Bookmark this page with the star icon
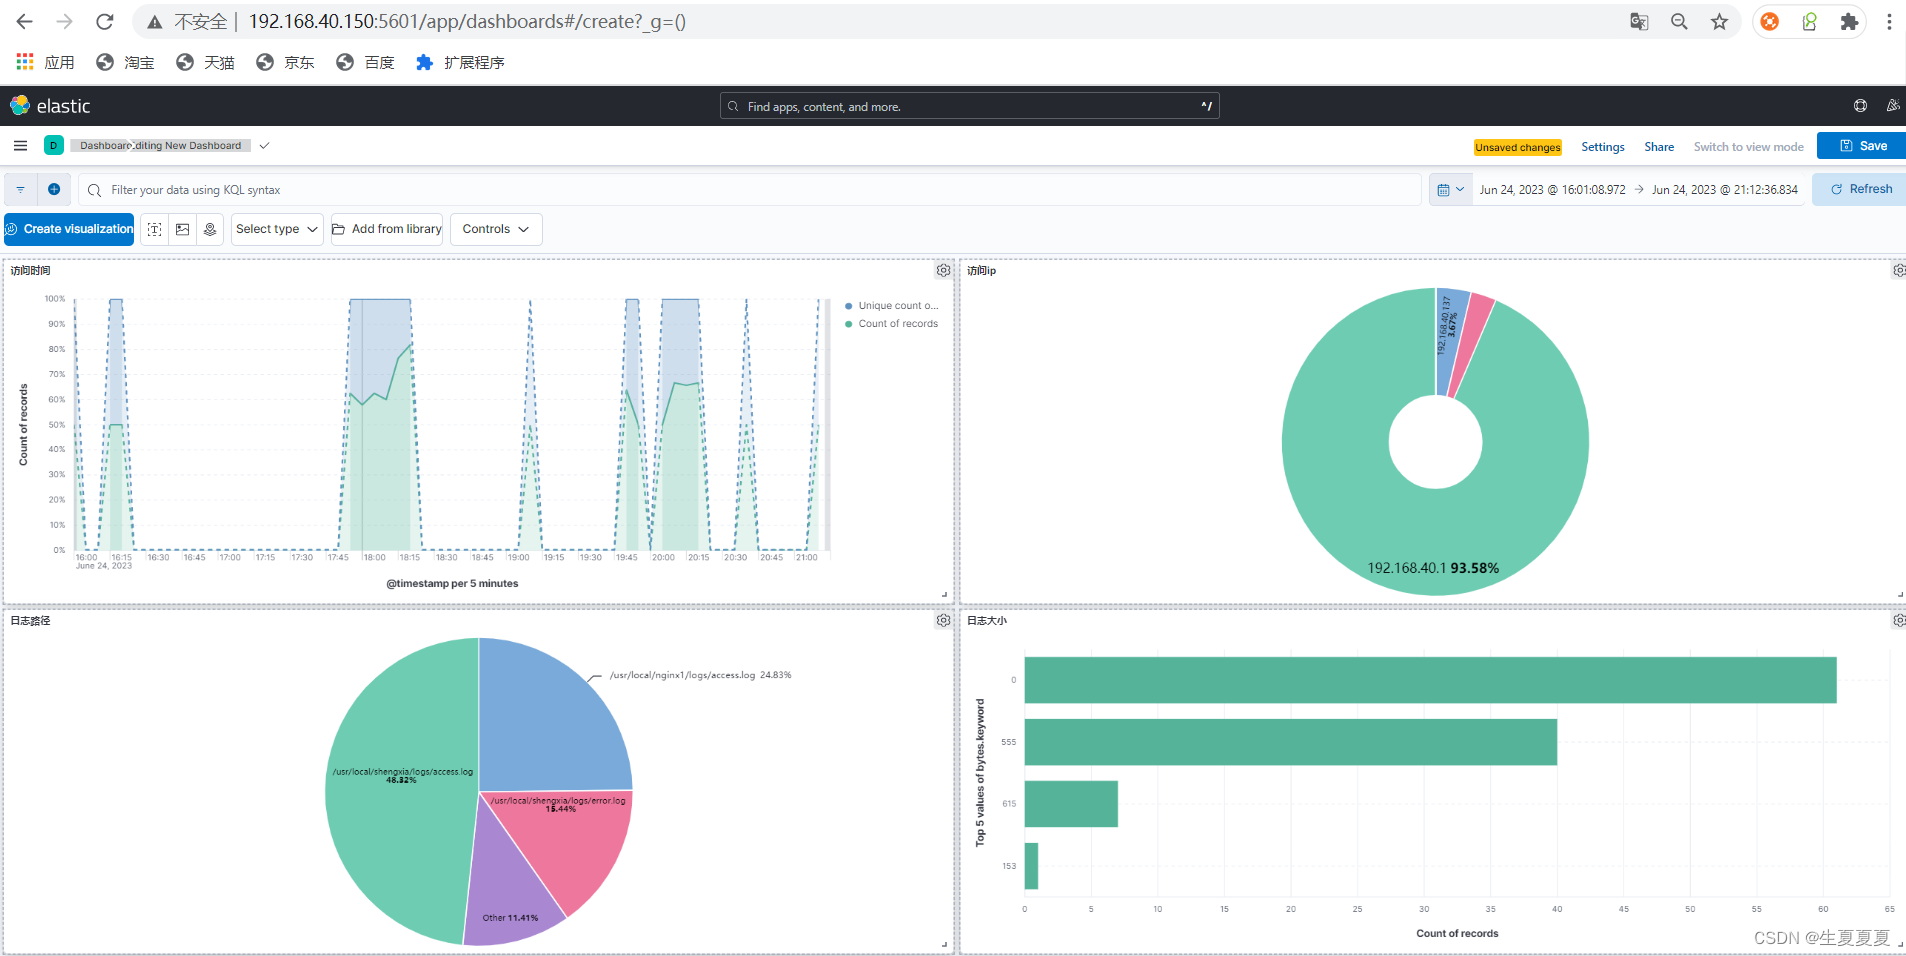Viewport: 1906px width, 956px height. (1719, 21)
